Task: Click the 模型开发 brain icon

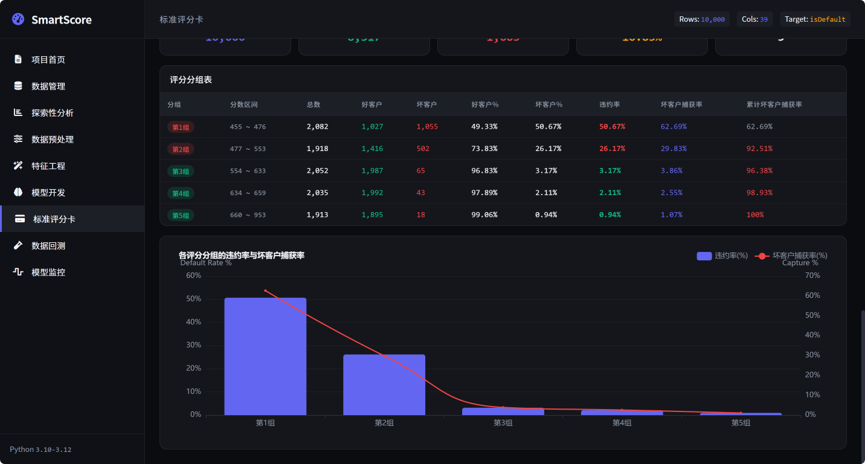Action: coord(18,192)
